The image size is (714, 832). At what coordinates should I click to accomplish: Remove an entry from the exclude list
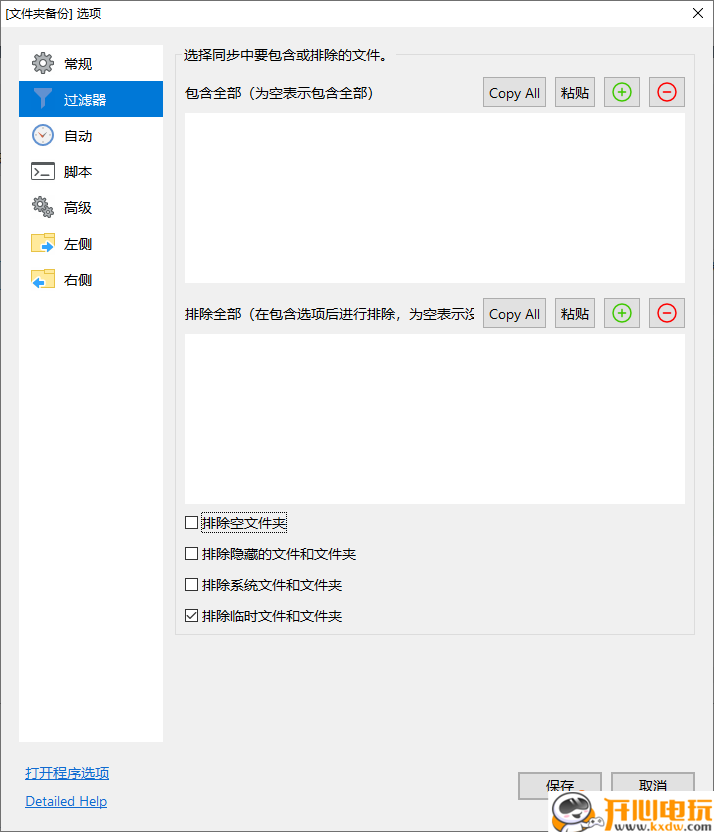[x=667, y=313]
